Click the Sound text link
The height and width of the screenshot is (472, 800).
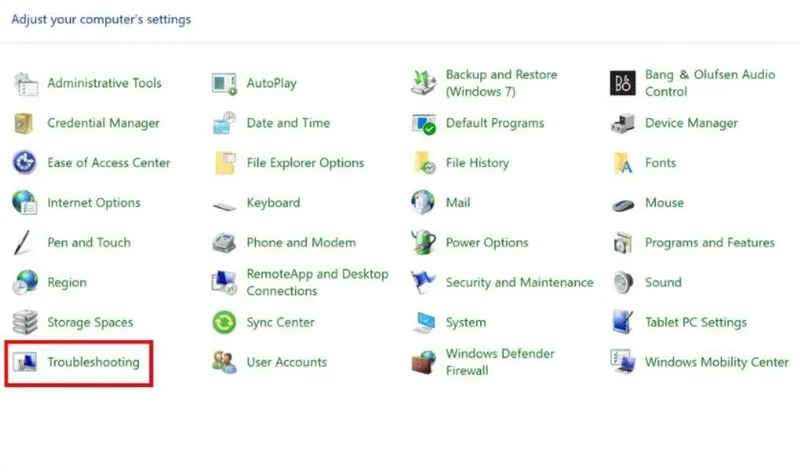(x=663, y=282)
